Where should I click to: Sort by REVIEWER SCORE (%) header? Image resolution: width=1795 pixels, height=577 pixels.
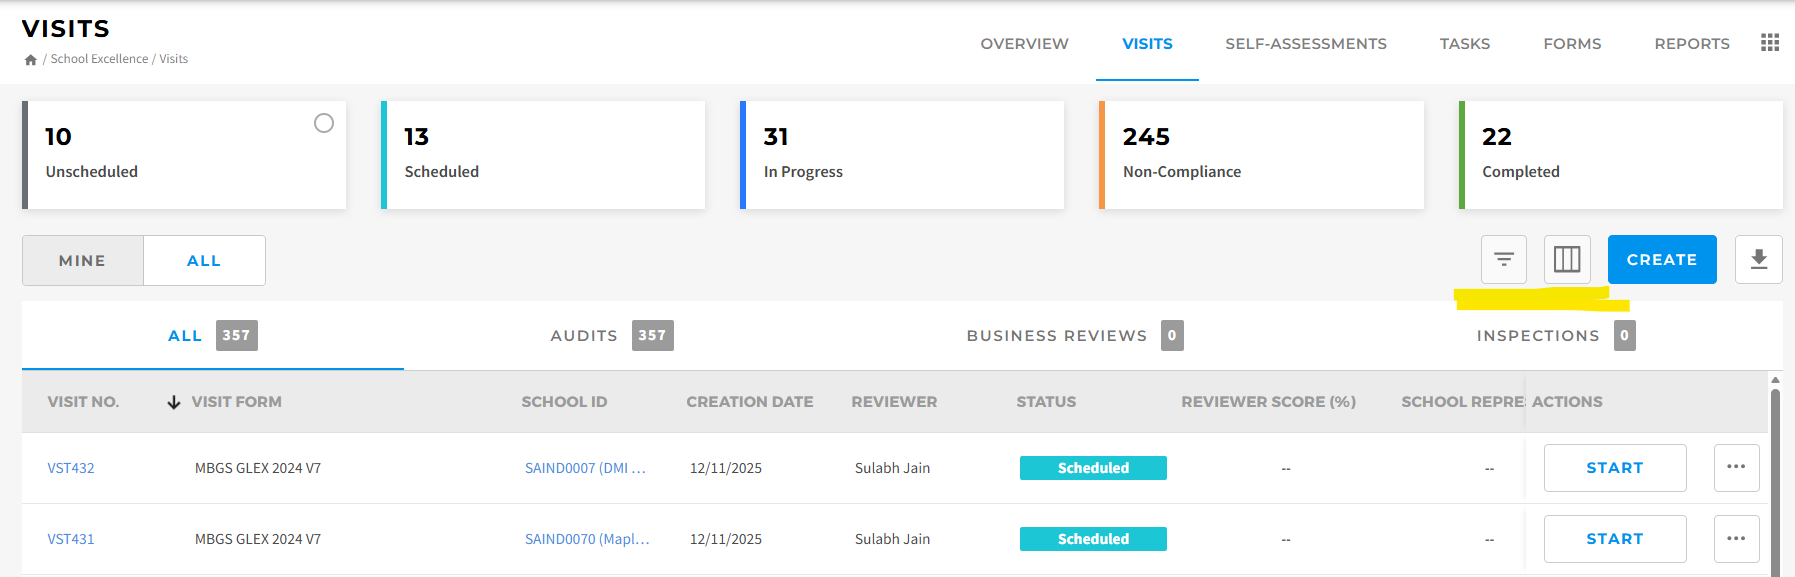click(x=1268, y=402)
